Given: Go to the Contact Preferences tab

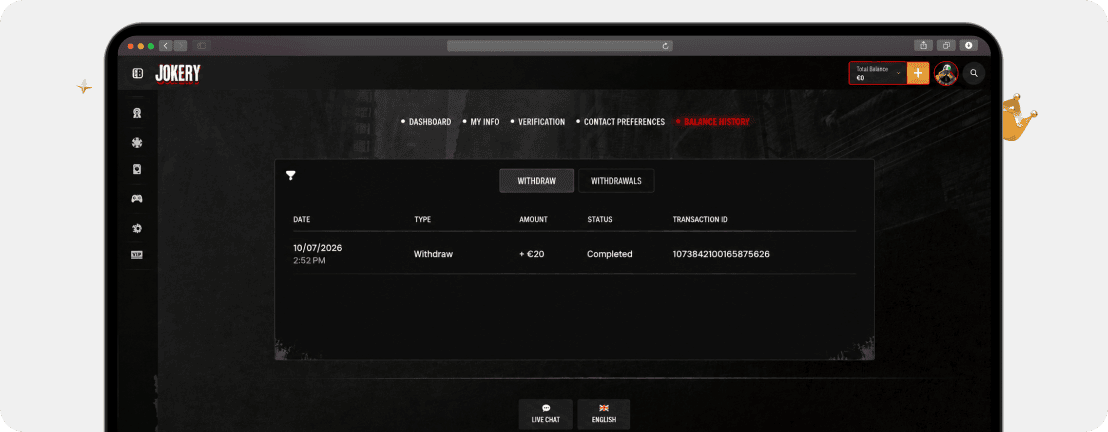Looking at the screenshot, I should click(624, 122).
